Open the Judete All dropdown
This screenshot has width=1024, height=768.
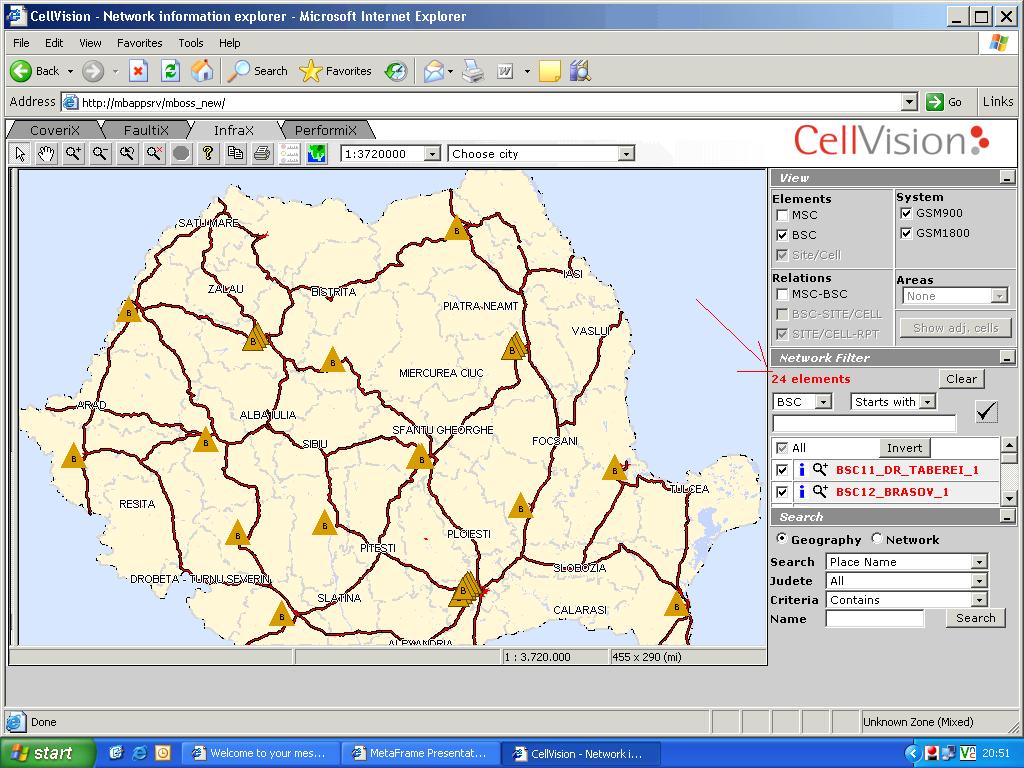click(x=978, y=581)
